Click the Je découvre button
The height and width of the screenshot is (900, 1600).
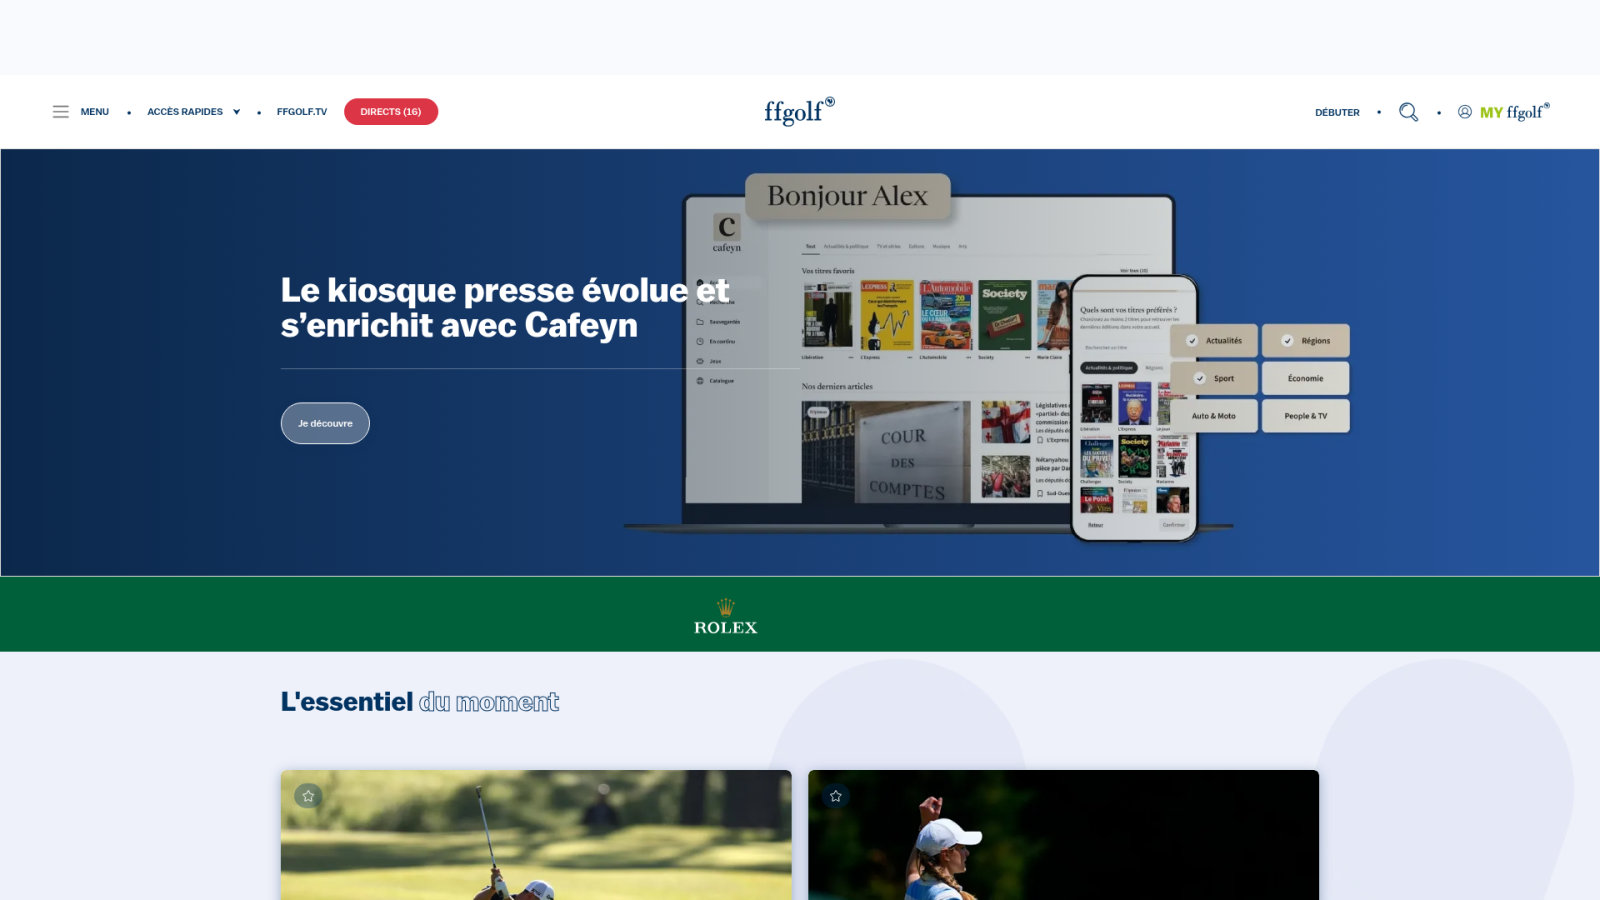point(325,423)
